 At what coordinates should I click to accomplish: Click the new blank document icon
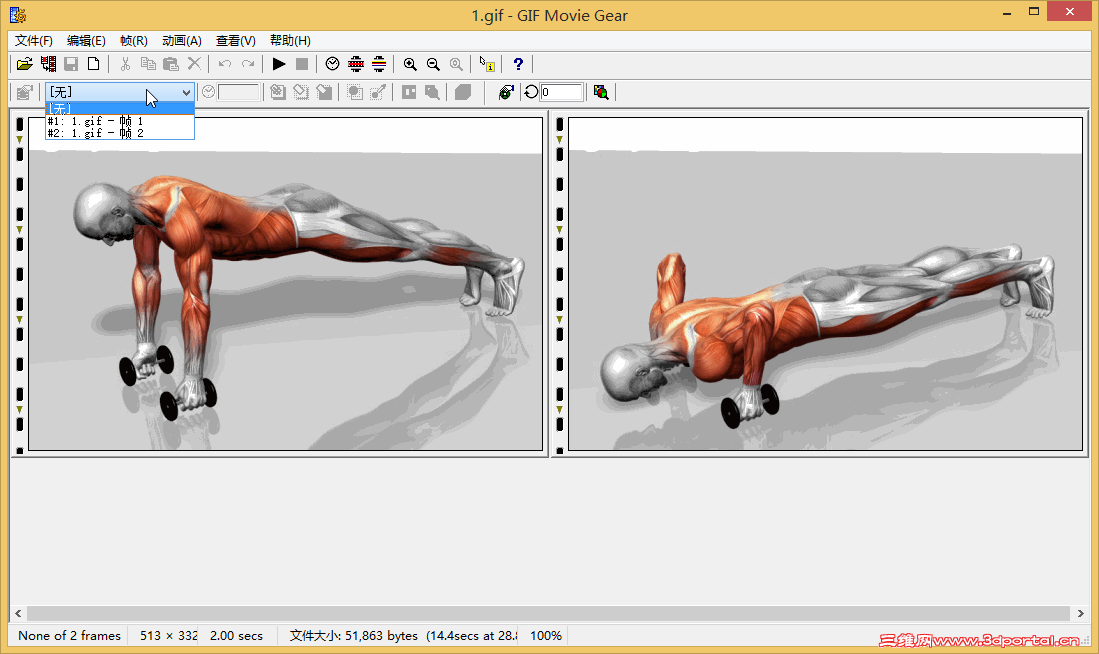point(93,64)
